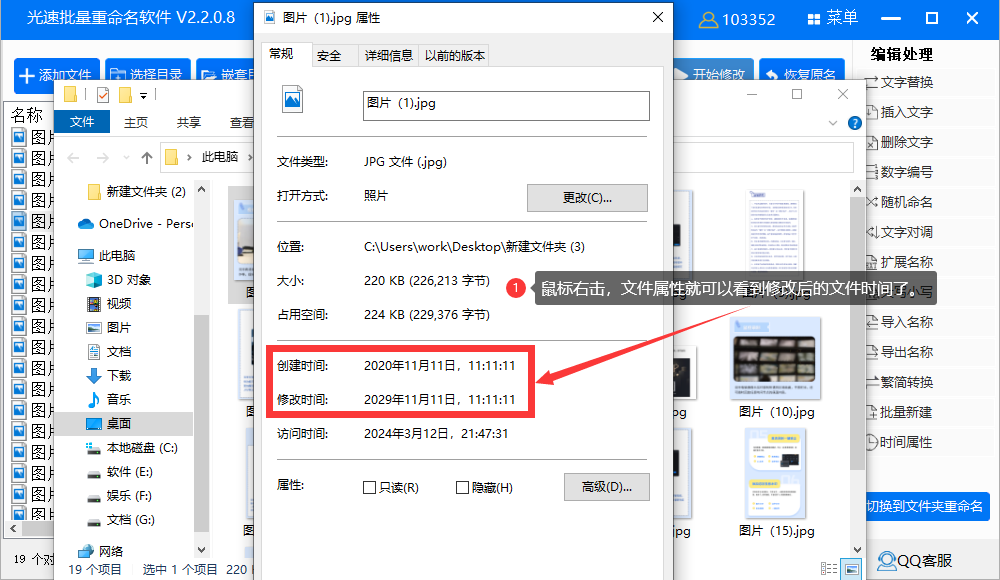This screenshot has height=580, width=1000.
Task: Click navigation pane scroll down arrow
Action: point(202,549)
